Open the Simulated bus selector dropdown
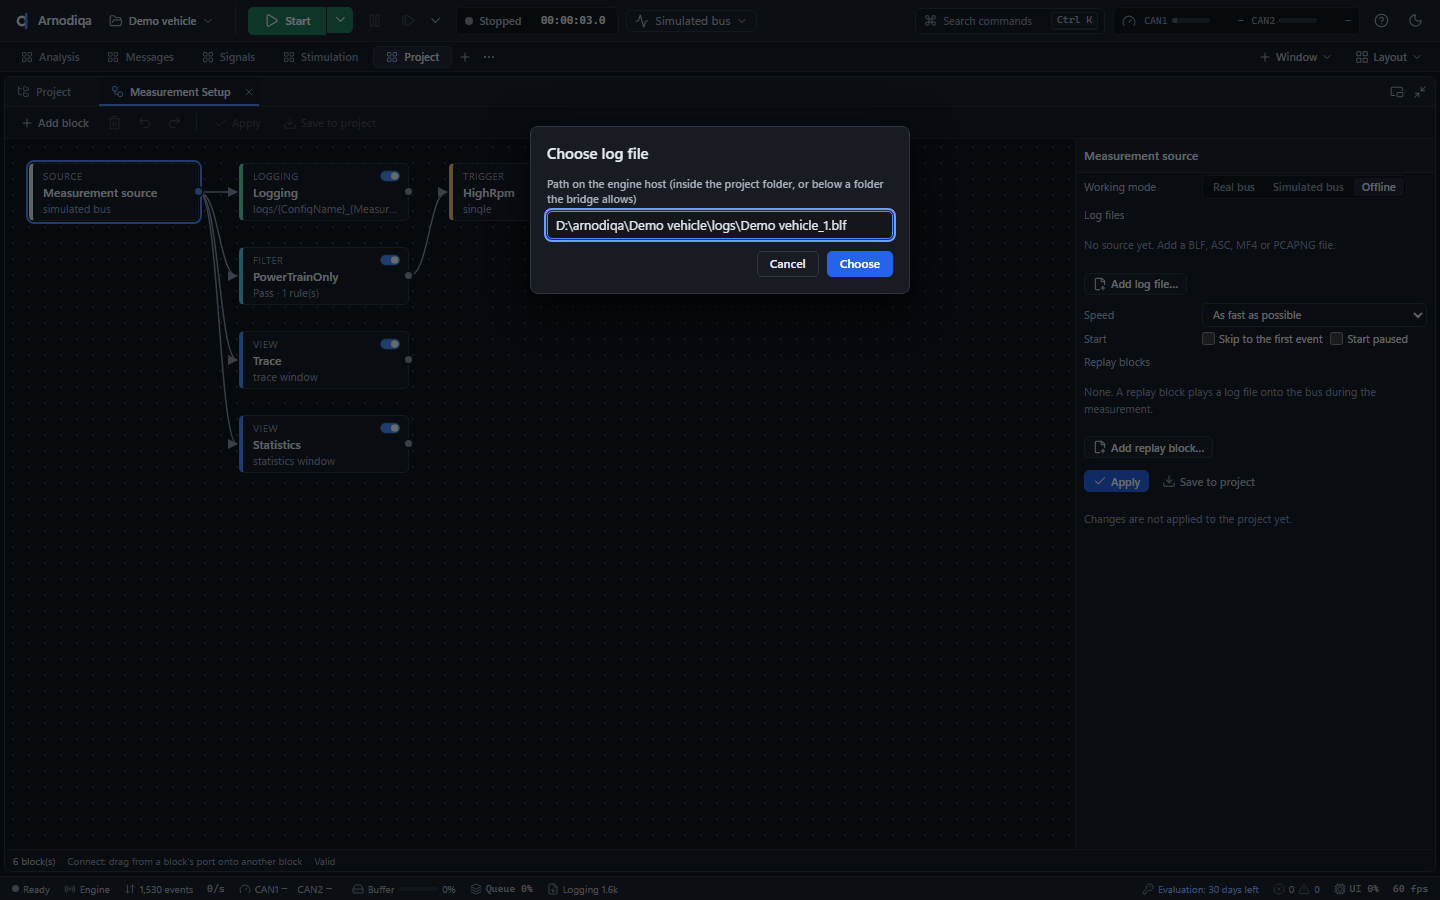This screenshot has width=1440, height=900. [692, 21]
